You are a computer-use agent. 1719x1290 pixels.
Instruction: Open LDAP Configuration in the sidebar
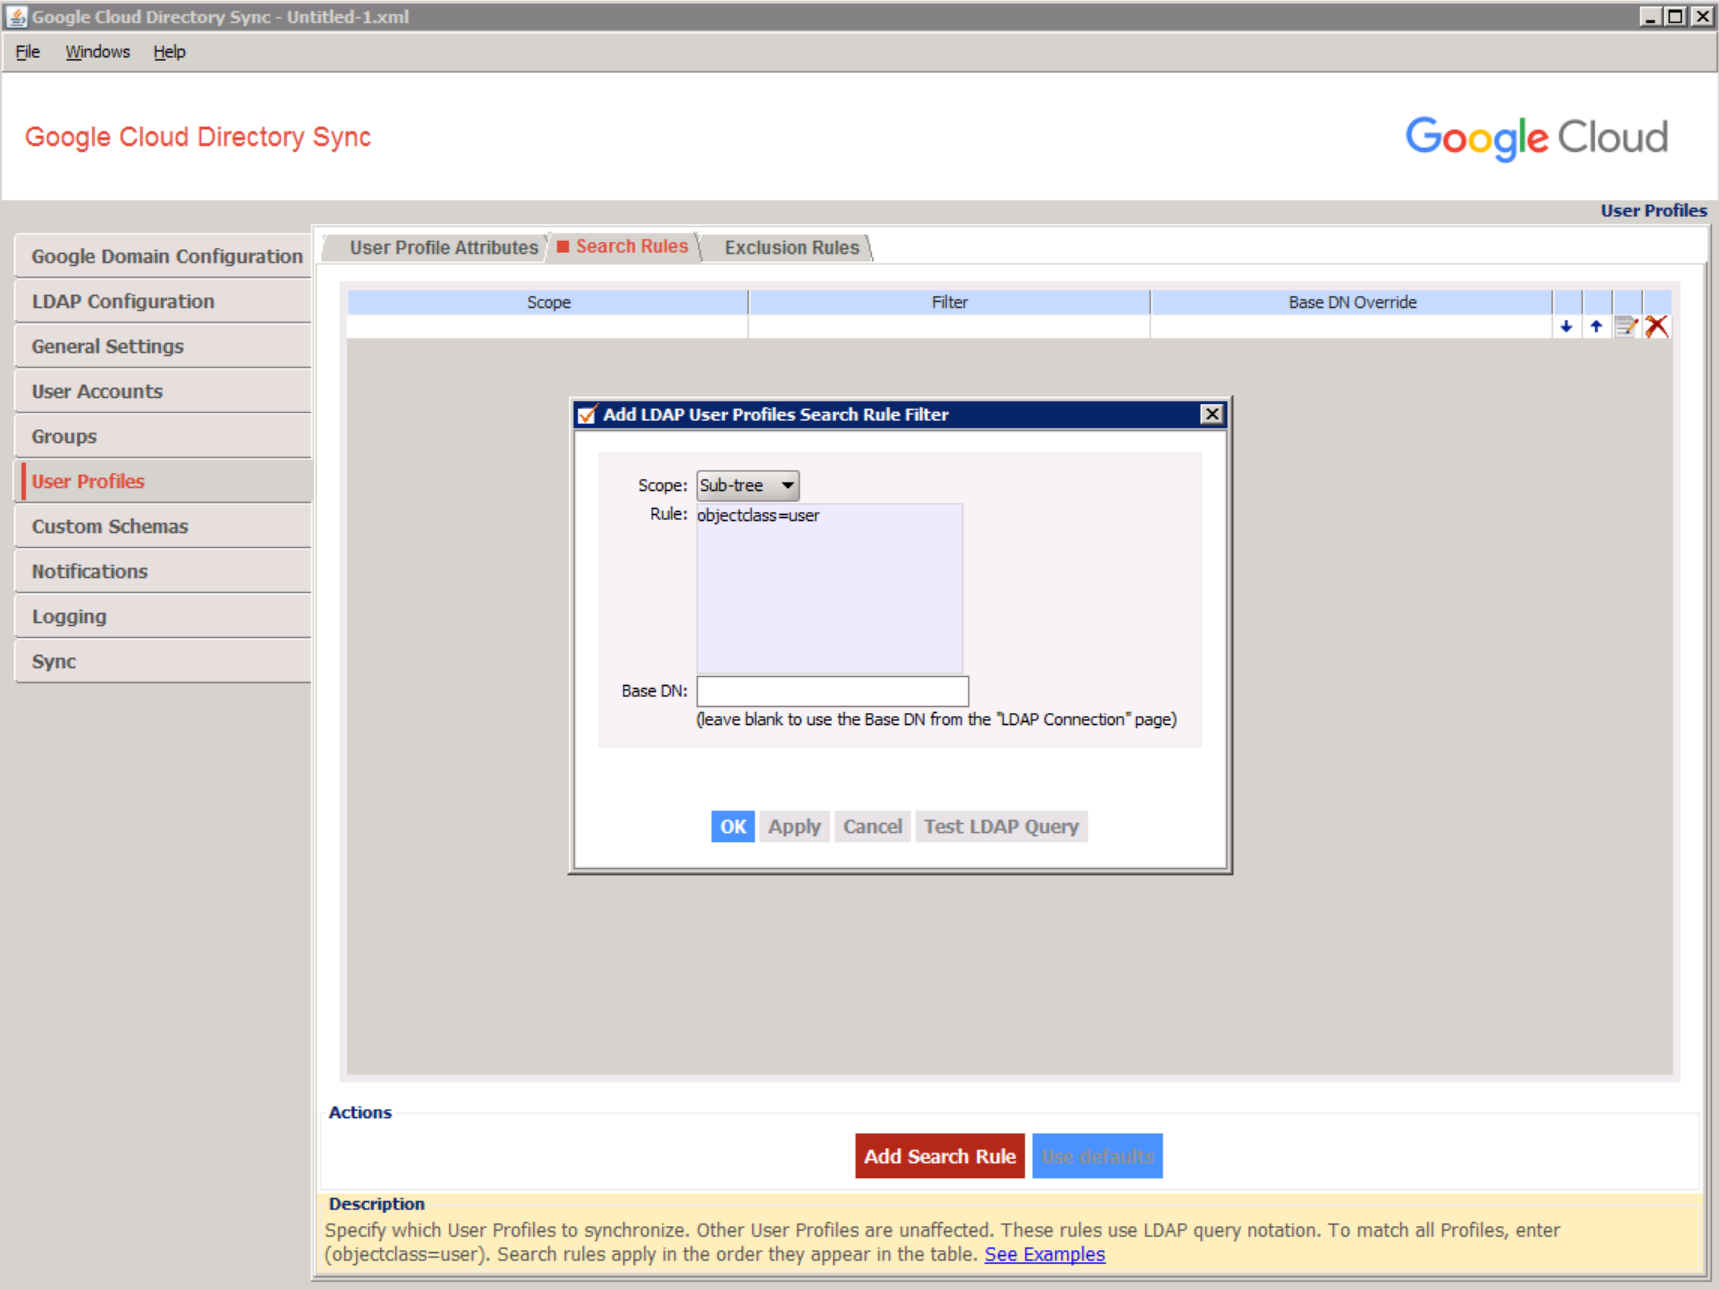coord(123,301)
